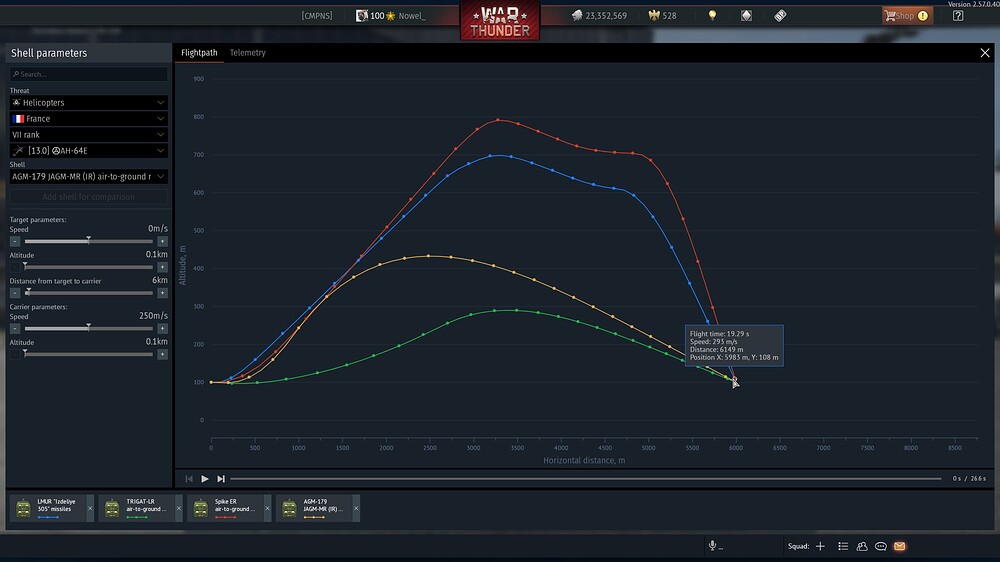Expand the AGM-179 JAGM-MR shell dropdown
The height and width of the screenshot is (562, 1000).
click(89, 177)
